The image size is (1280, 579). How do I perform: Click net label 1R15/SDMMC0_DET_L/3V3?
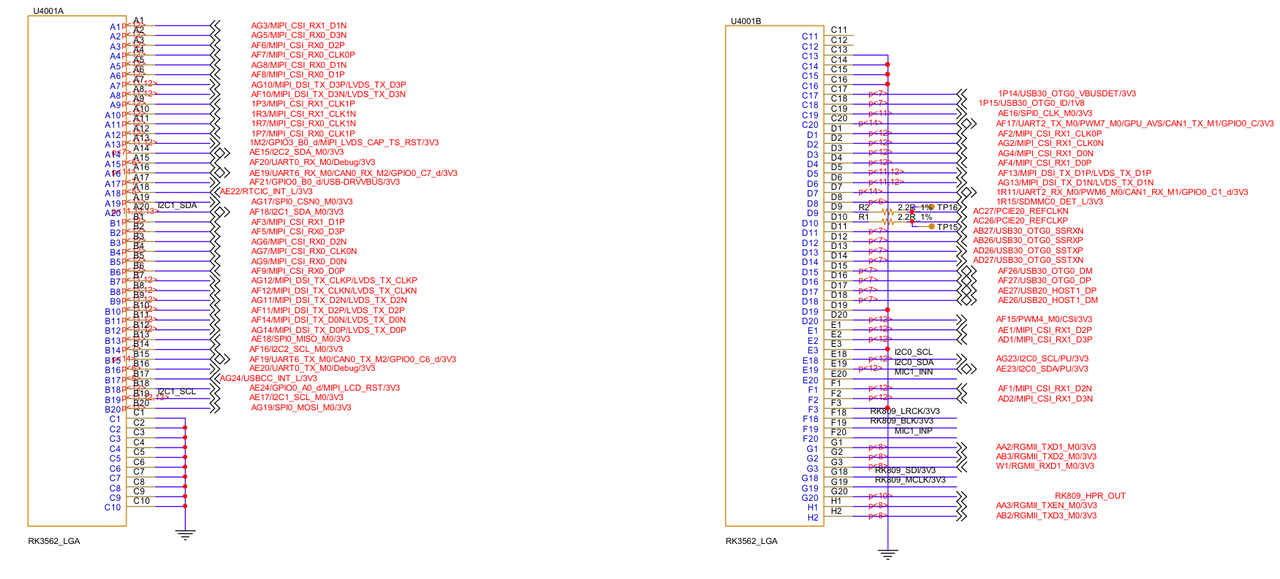pyautogui.click(x=1051, y=201)
